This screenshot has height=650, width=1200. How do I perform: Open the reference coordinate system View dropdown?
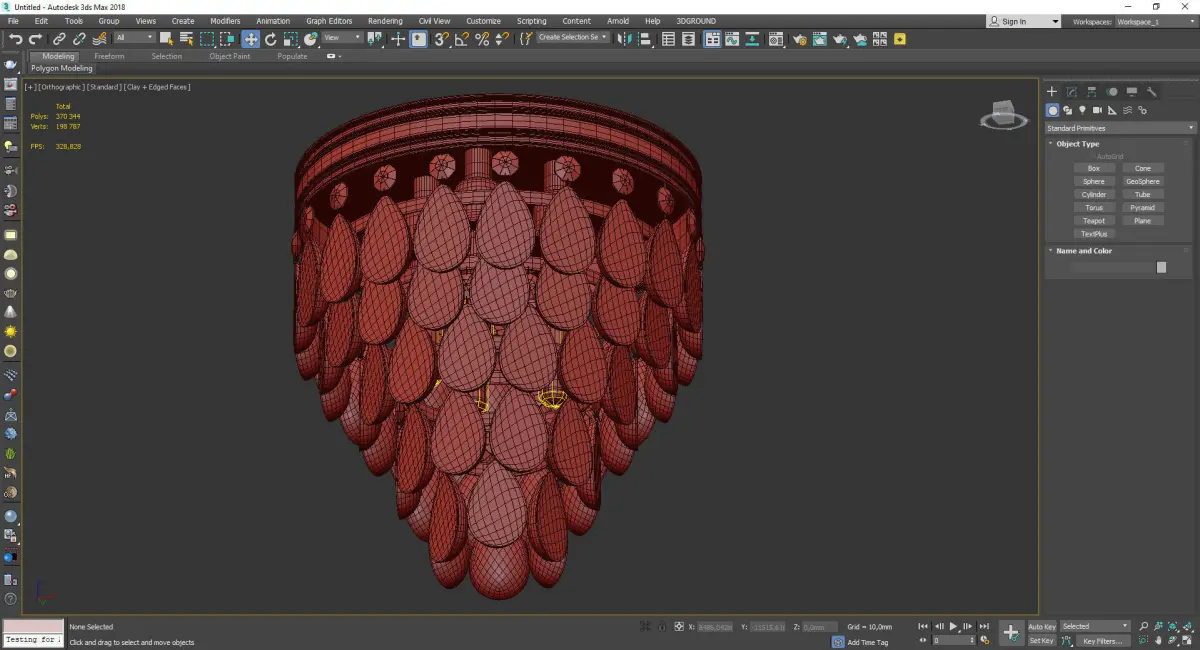(x=342, y=38)
